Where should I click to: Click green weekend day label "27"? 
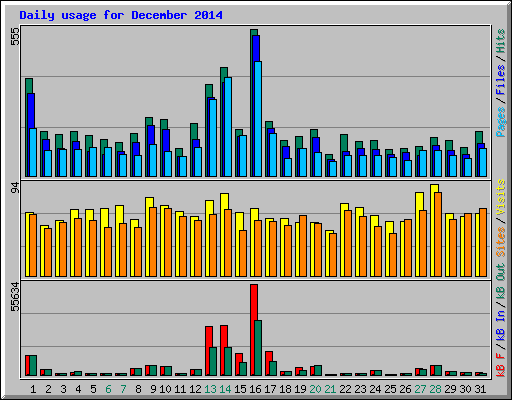click(x=420, y=389)
